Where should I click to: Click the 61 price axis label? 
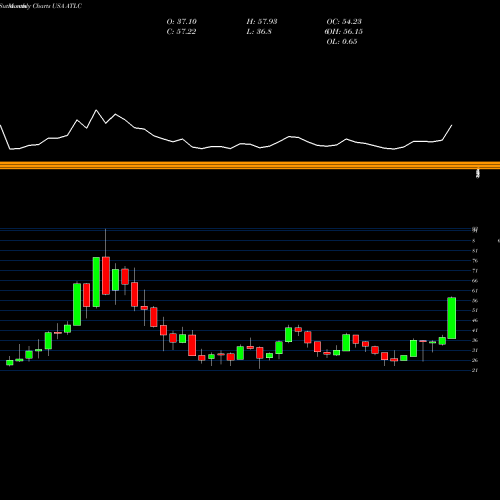point(475,291)
